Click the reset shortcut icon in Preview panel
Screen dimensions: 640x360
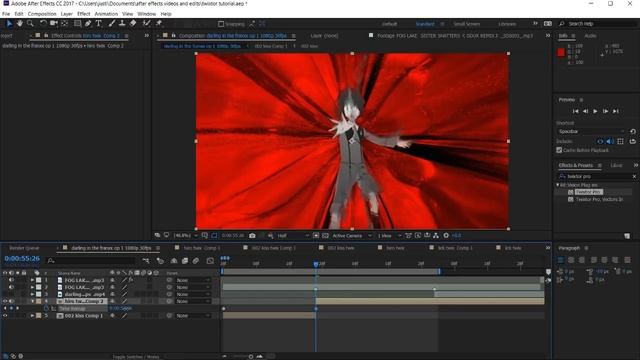[x=633, y=131]
